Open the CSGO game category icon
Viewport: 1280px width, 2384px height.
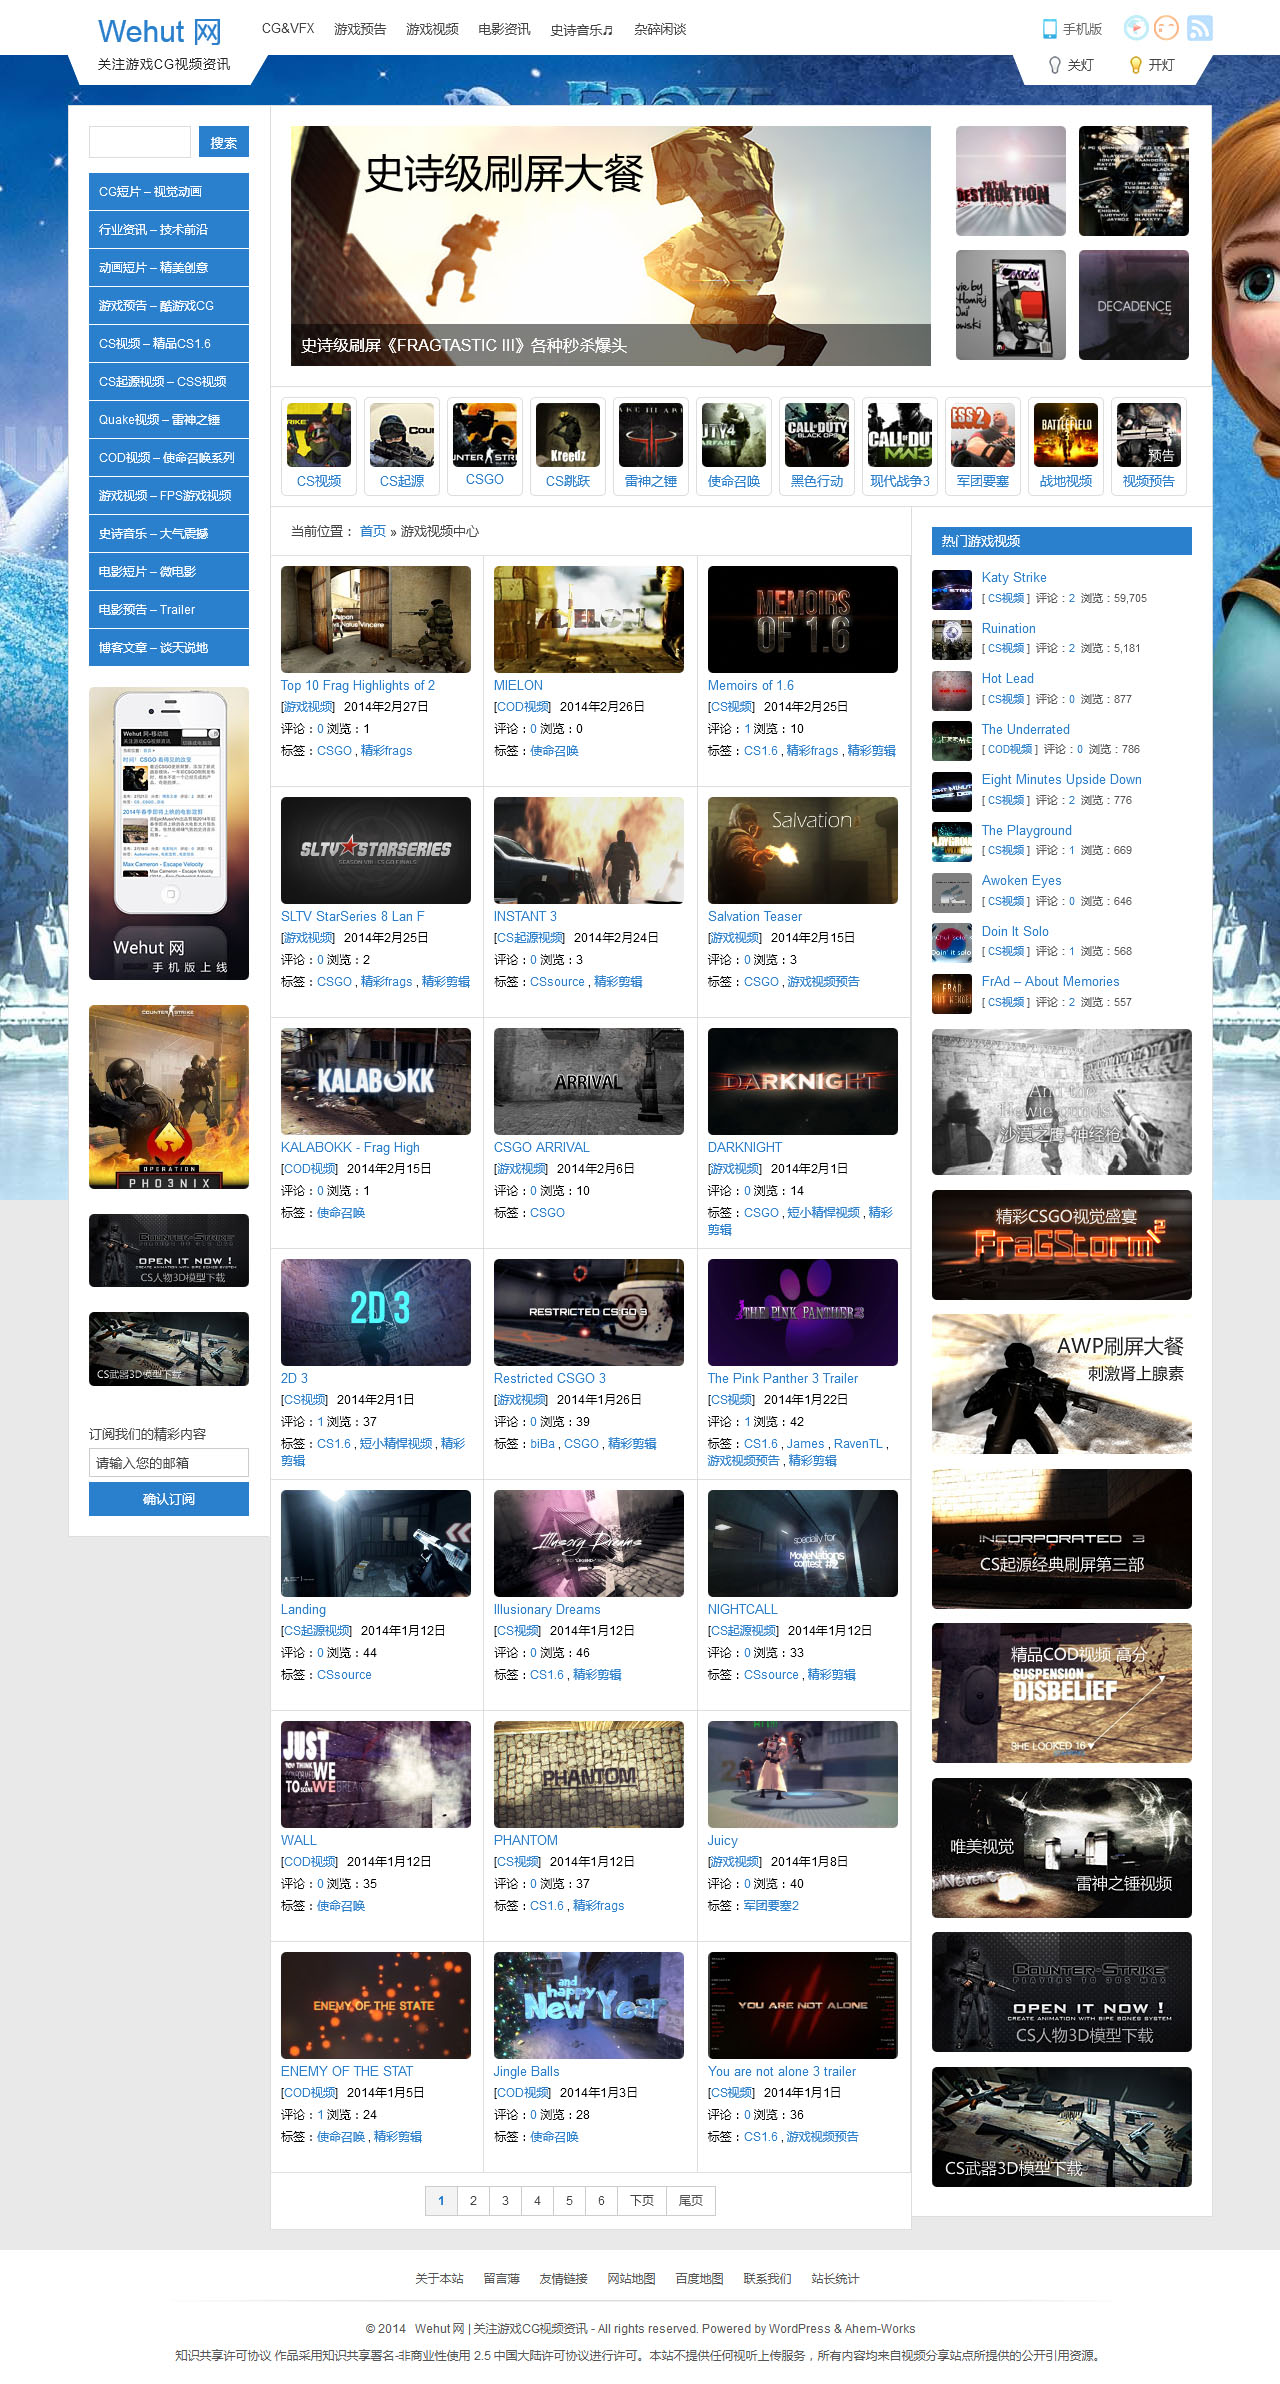coord(485,446)
